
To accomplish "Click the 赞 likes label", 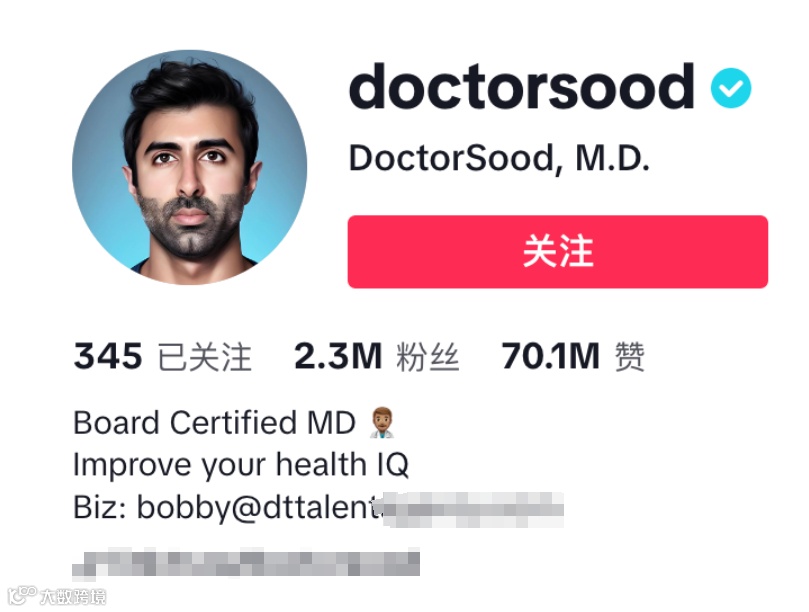I will click(x=629, y=357).
